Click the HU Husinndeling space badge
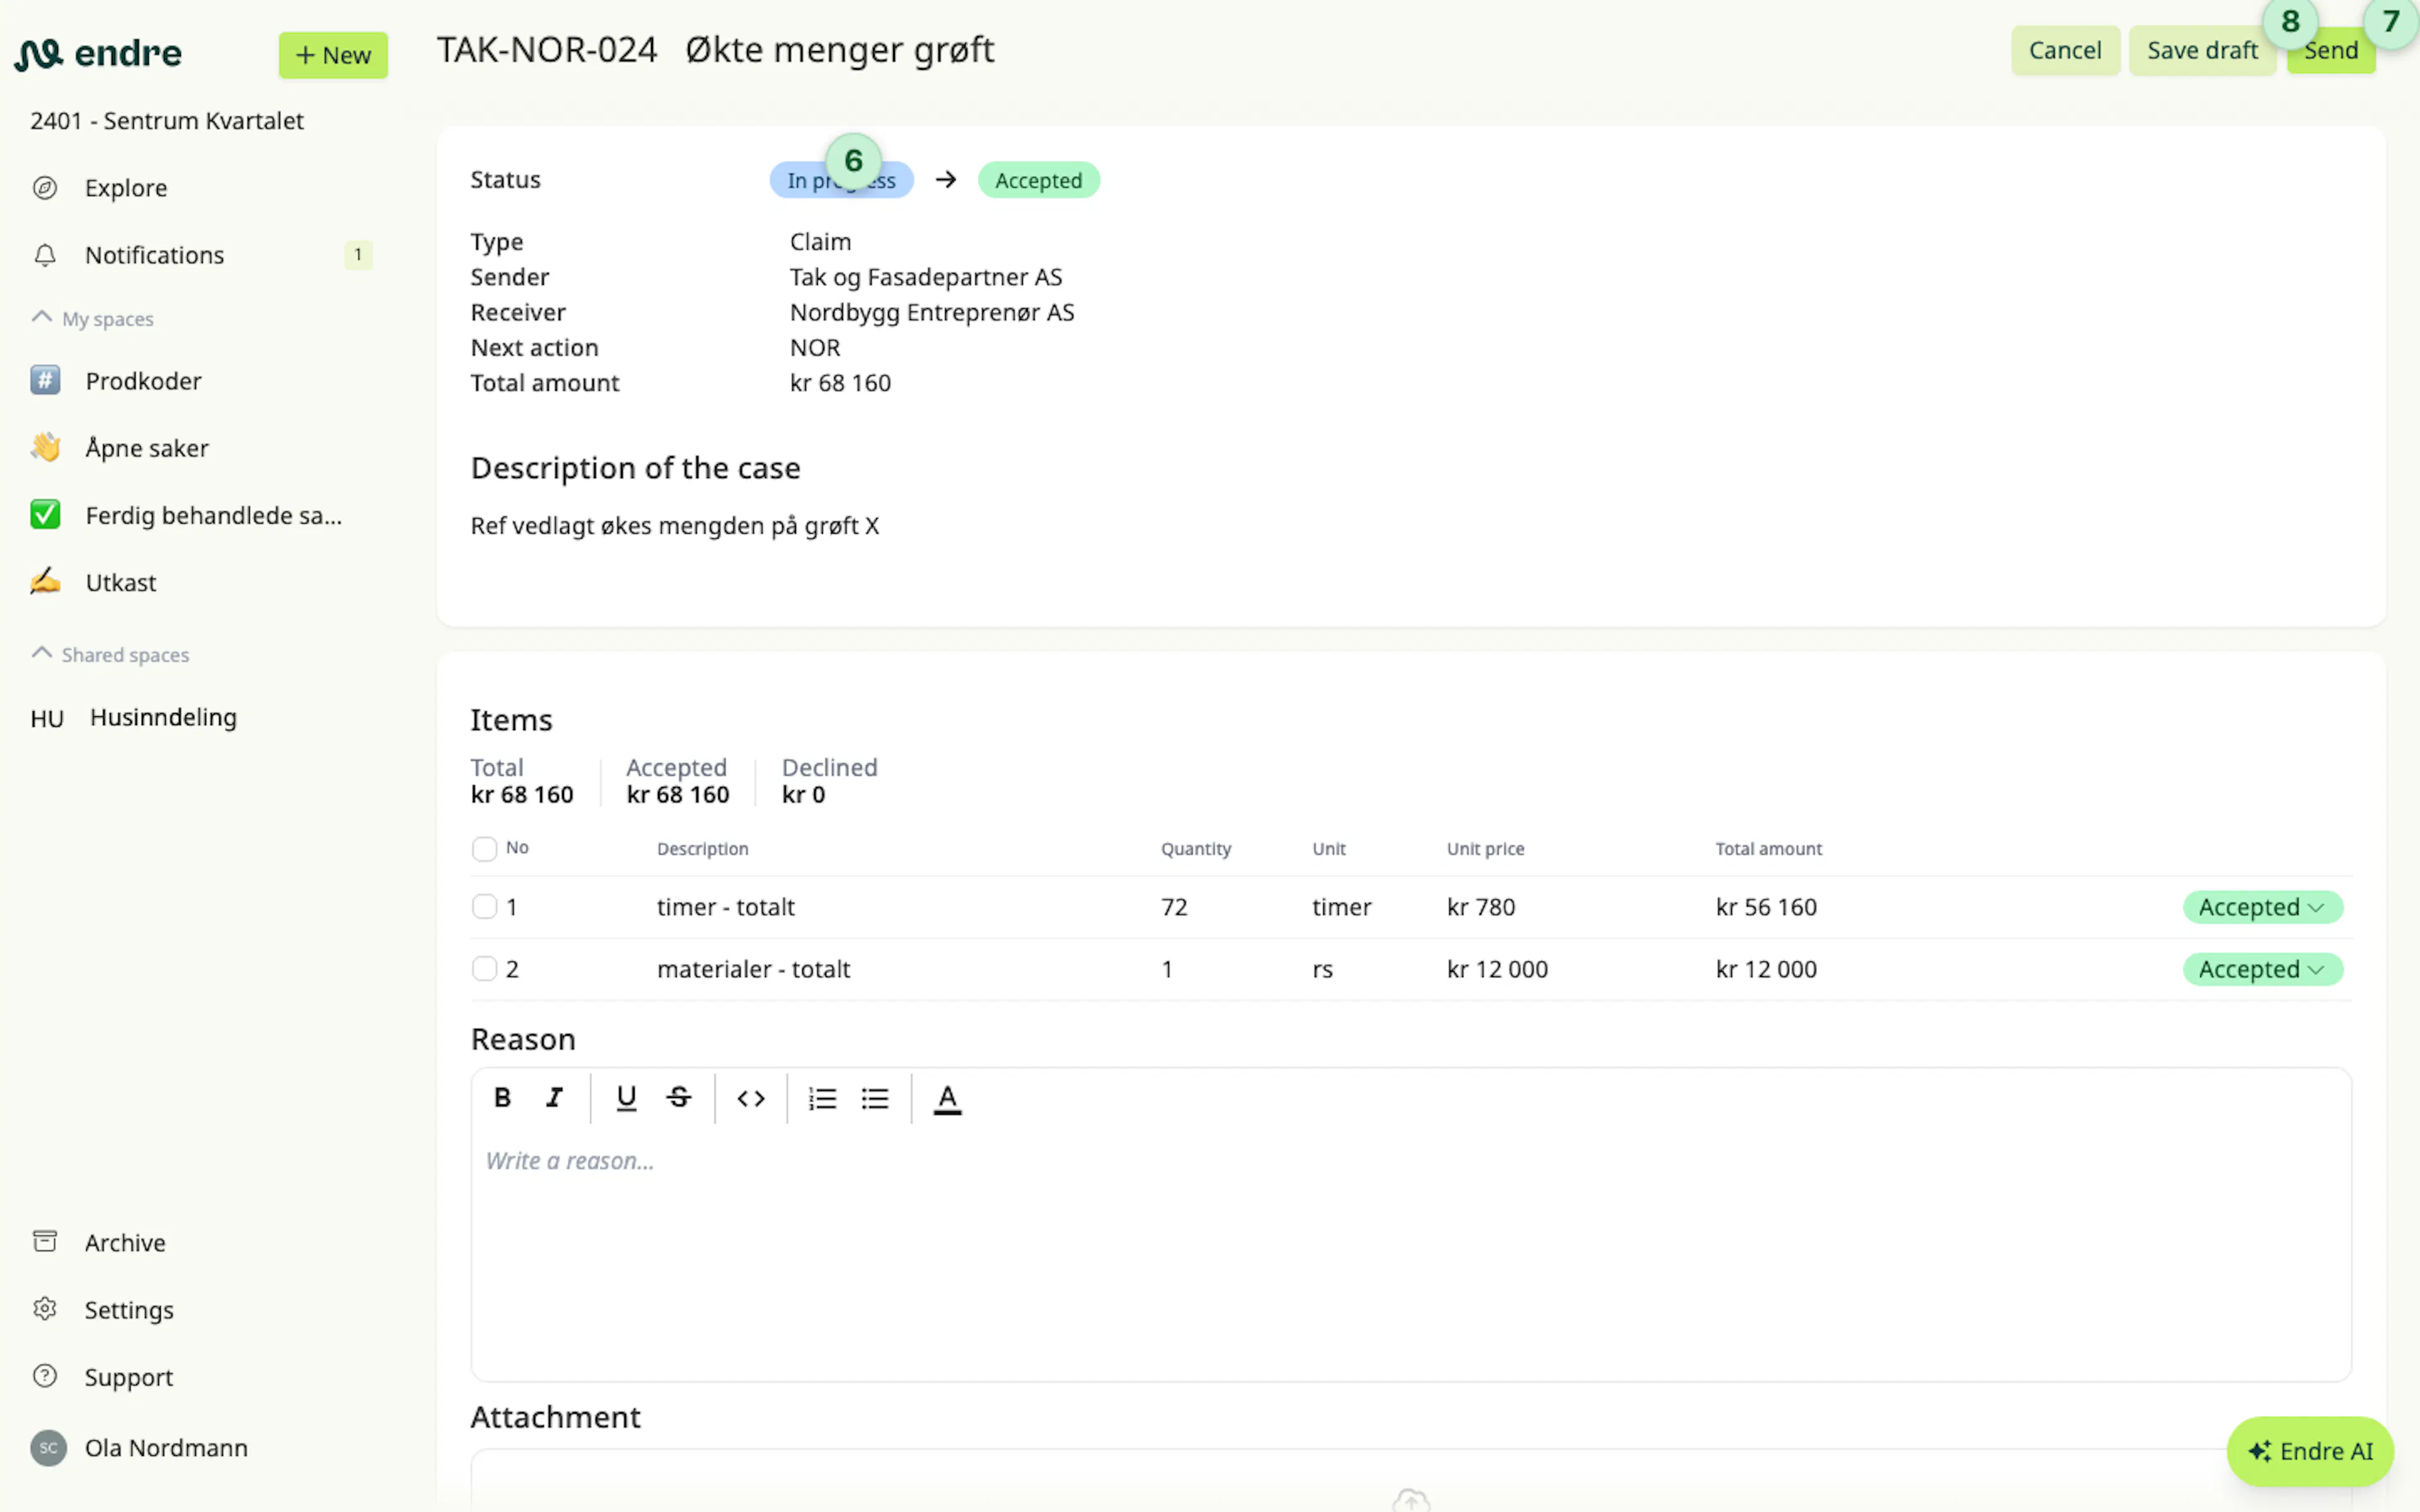 [x=47, y=718]
